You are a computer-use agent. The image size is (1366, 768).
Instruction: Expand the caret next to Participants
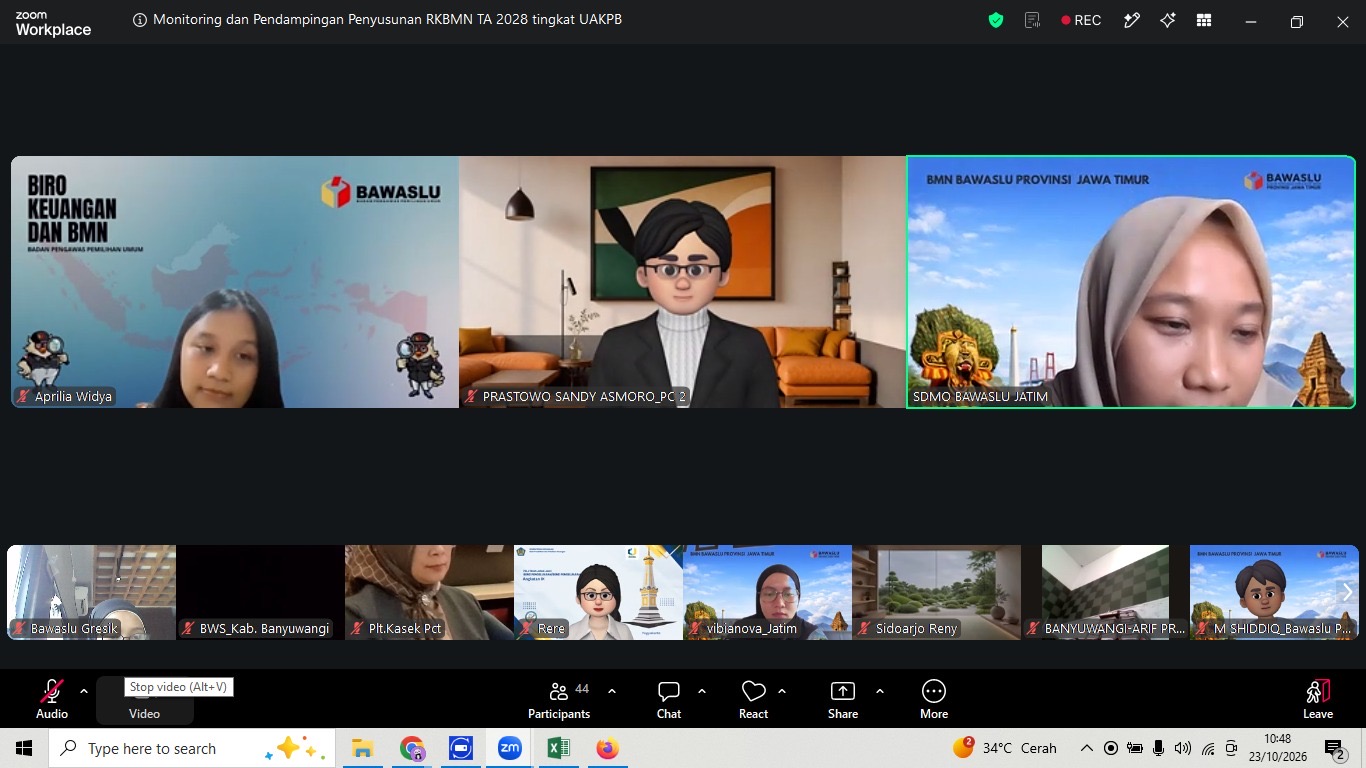[x=612, y=691]
